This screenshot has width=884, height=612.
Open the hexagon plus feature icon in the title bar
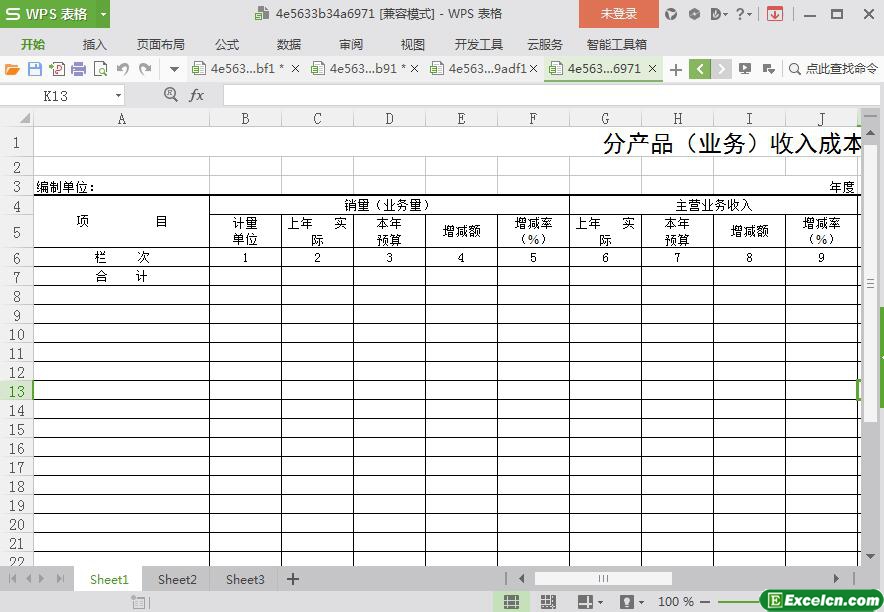pos(694,14)
